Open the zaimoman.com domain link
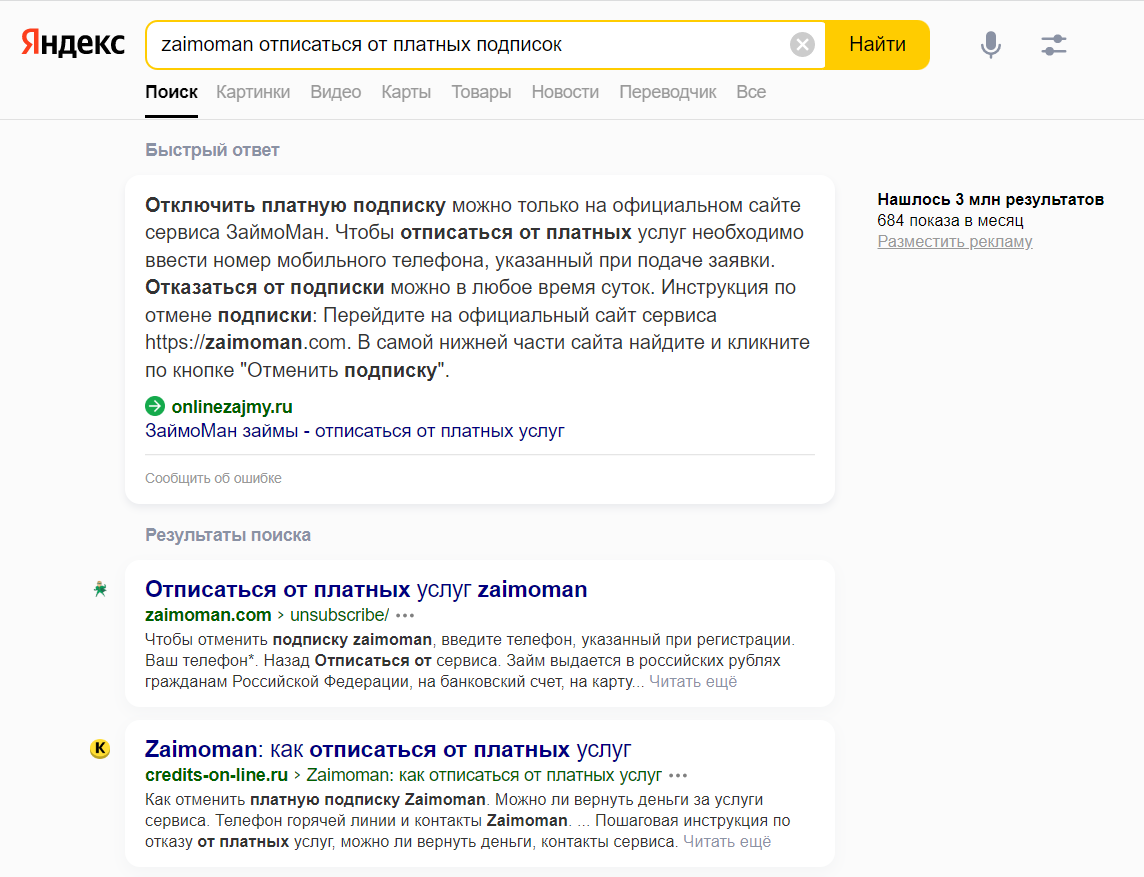Image resolution: width=1144 pixels, height=877 pixels. [208, 615]
